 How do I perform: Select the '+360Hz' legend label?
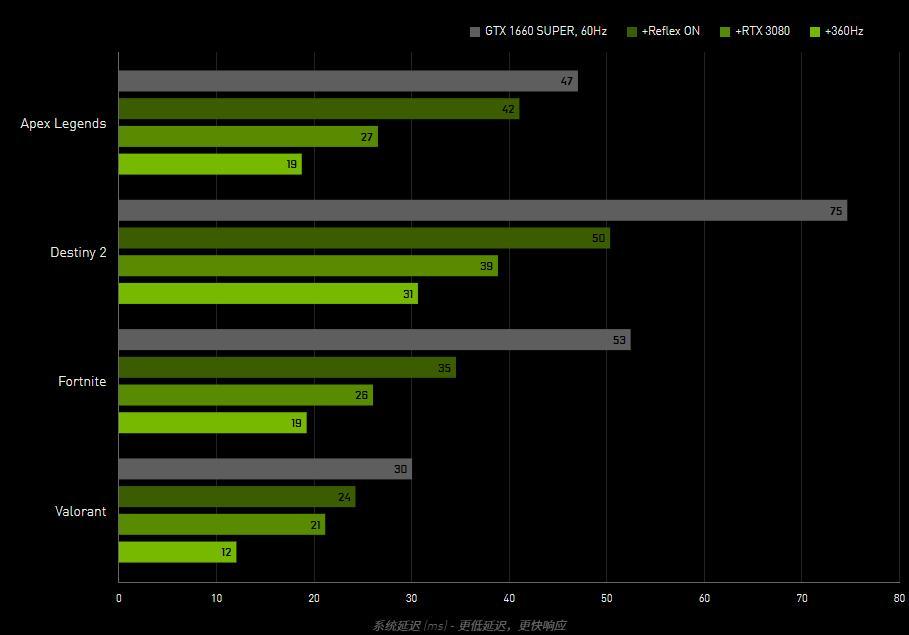point(844,31)
